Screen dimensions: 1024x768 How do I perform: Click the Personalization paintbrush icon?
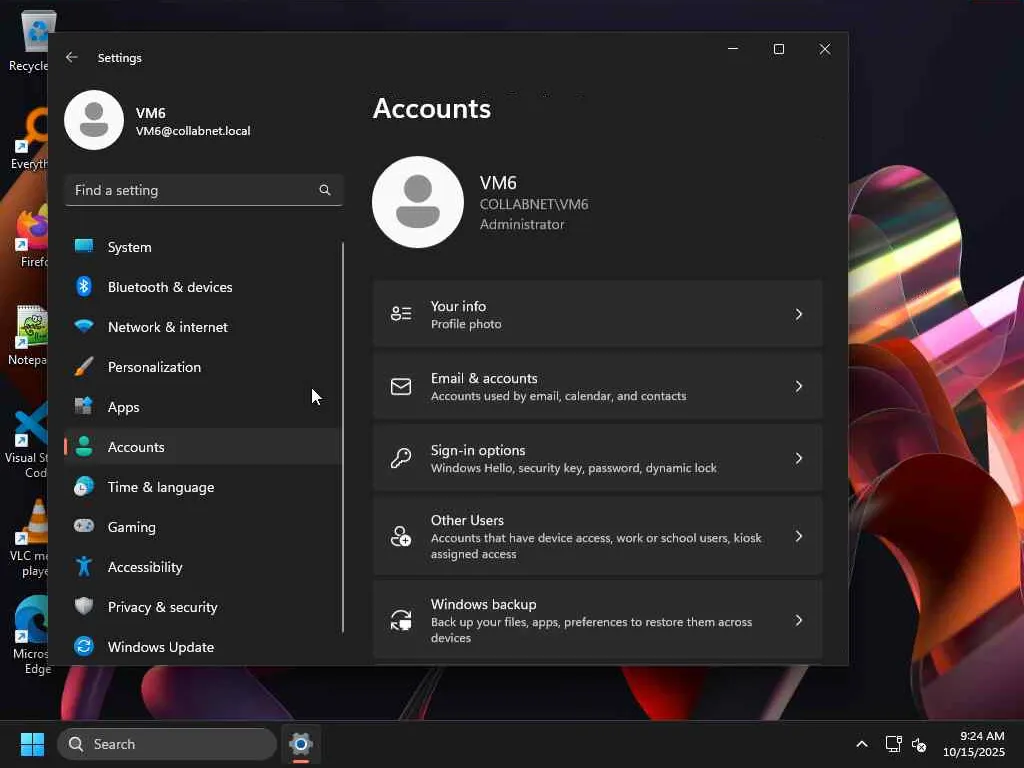[84, 366]
